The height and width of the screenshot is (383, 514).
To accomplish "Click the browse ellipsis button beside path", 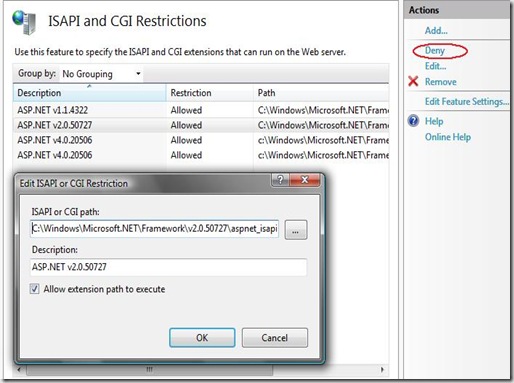I will coord(296,230).
